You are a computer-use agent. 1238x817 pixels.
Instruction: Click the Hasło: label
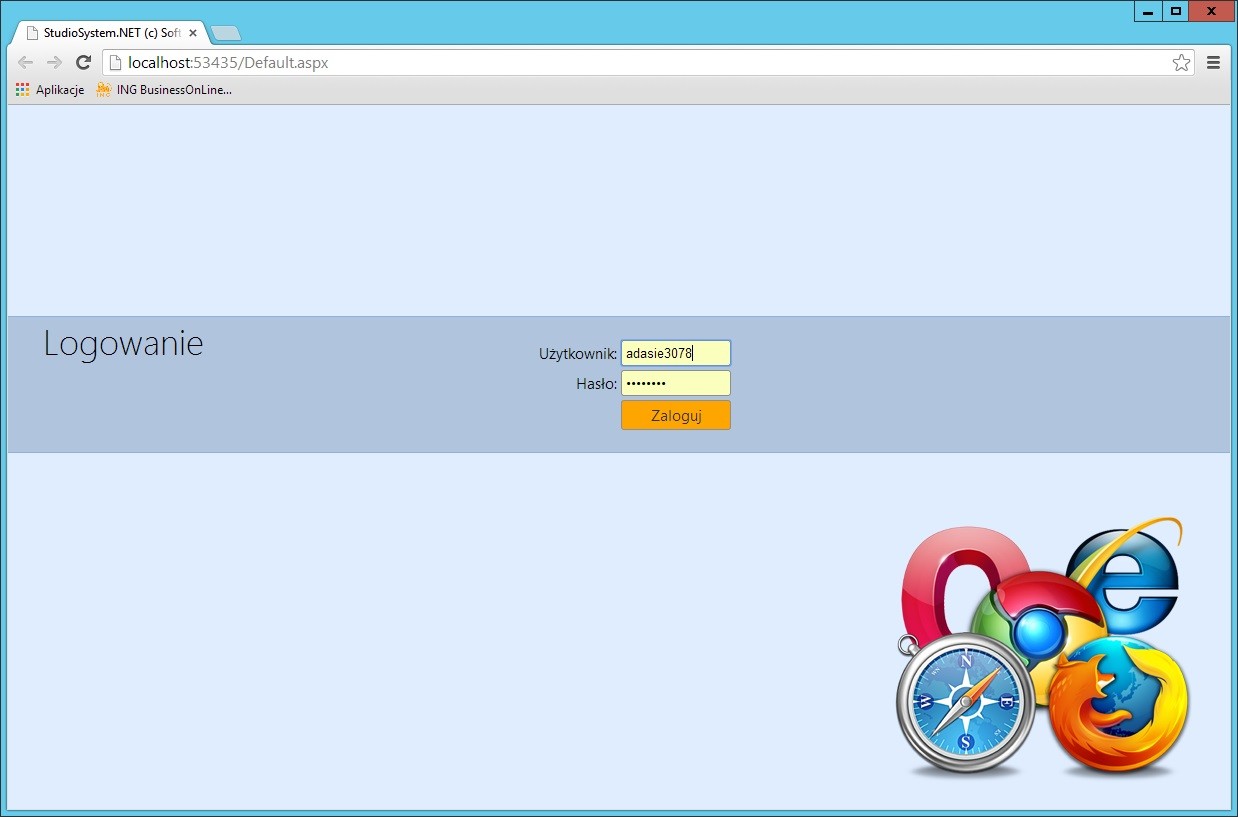coord(596,383)
